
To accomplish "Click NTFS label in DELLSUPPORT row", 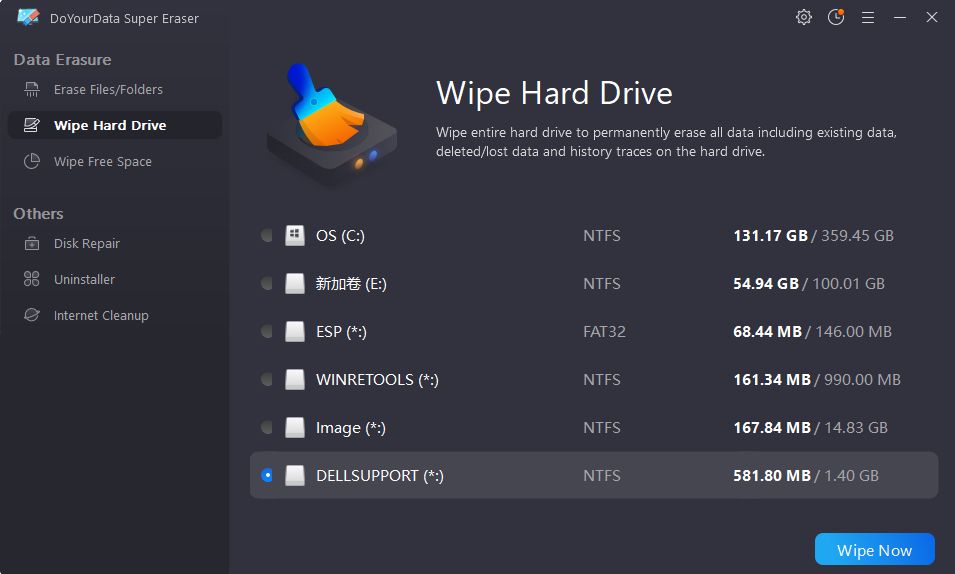I will tap(602, 475).
